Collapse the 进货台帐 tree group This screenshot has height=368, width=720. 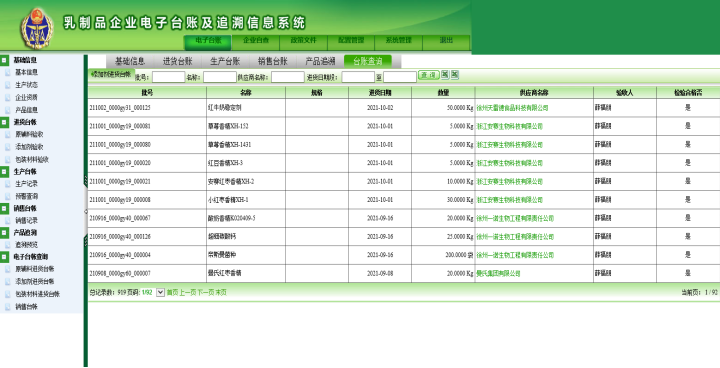(4, 122)
